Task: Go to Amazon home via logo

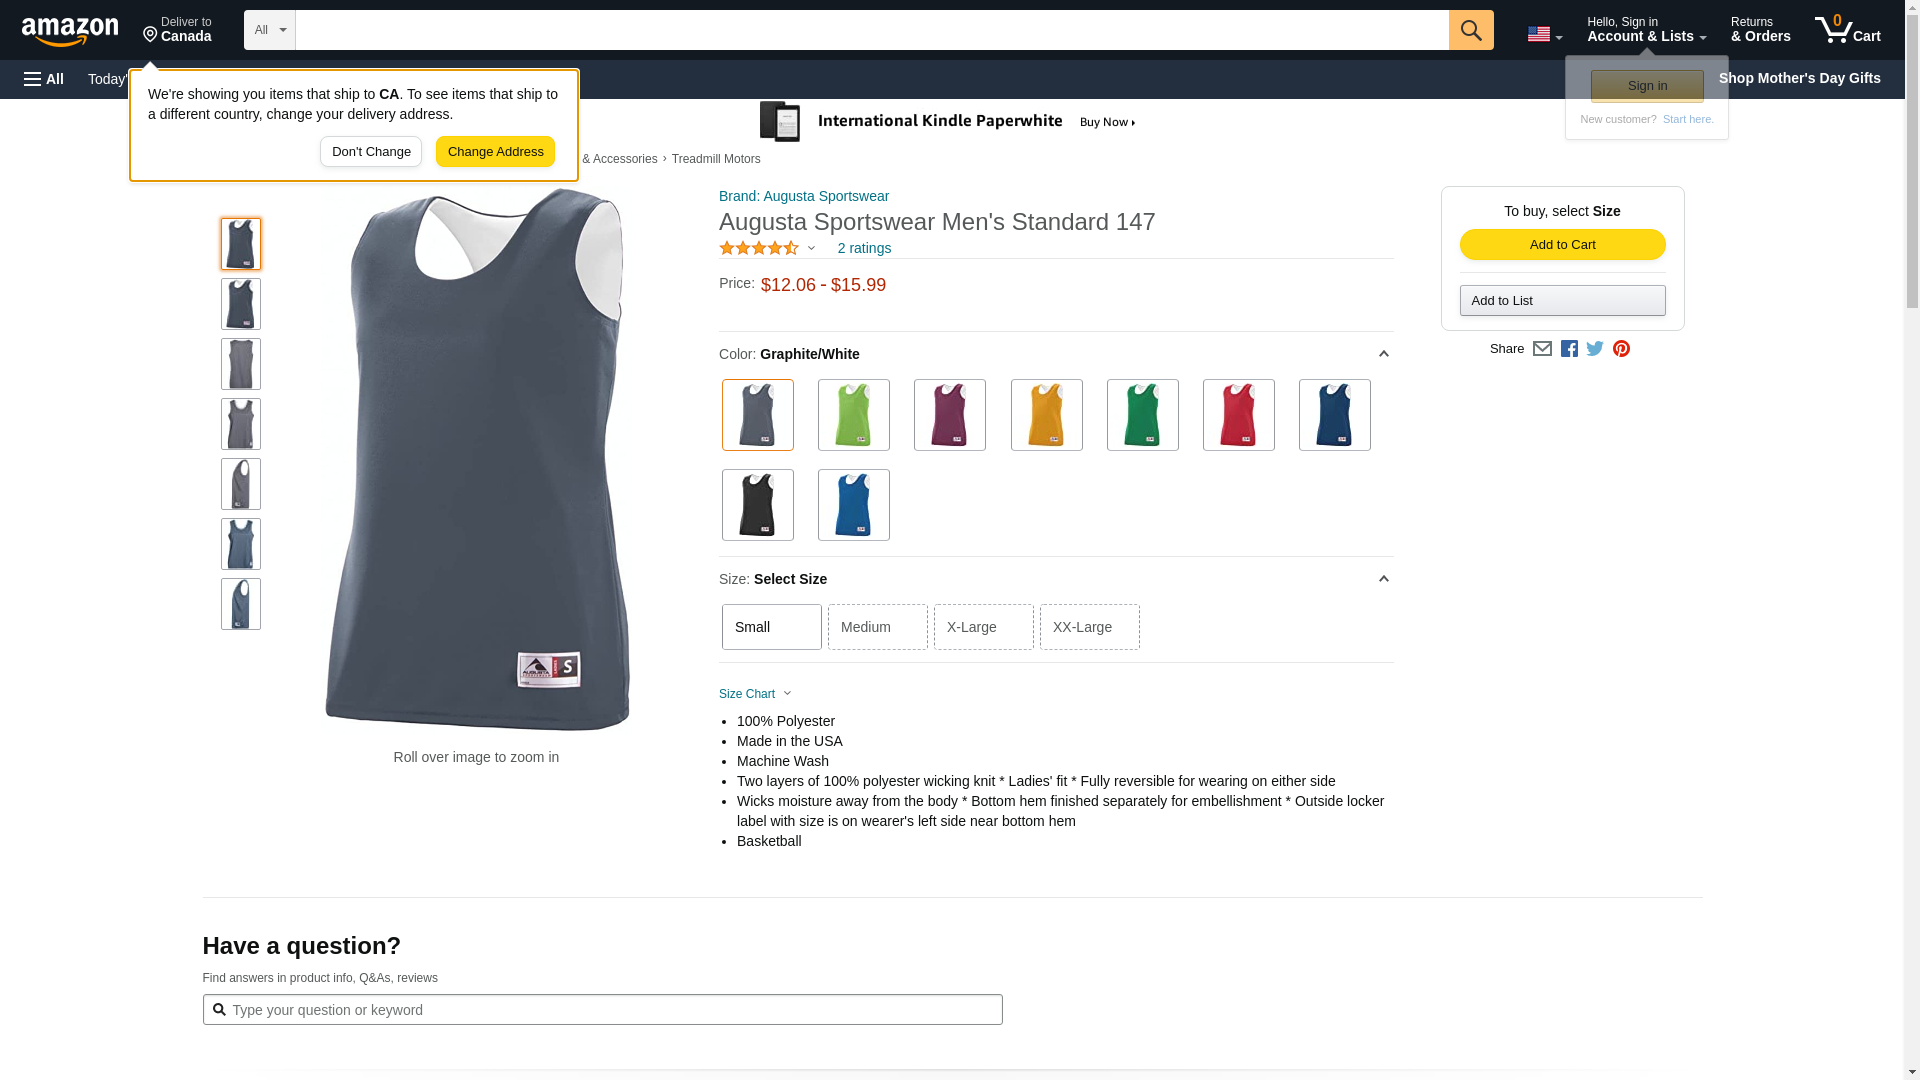Action: (70, 31)
